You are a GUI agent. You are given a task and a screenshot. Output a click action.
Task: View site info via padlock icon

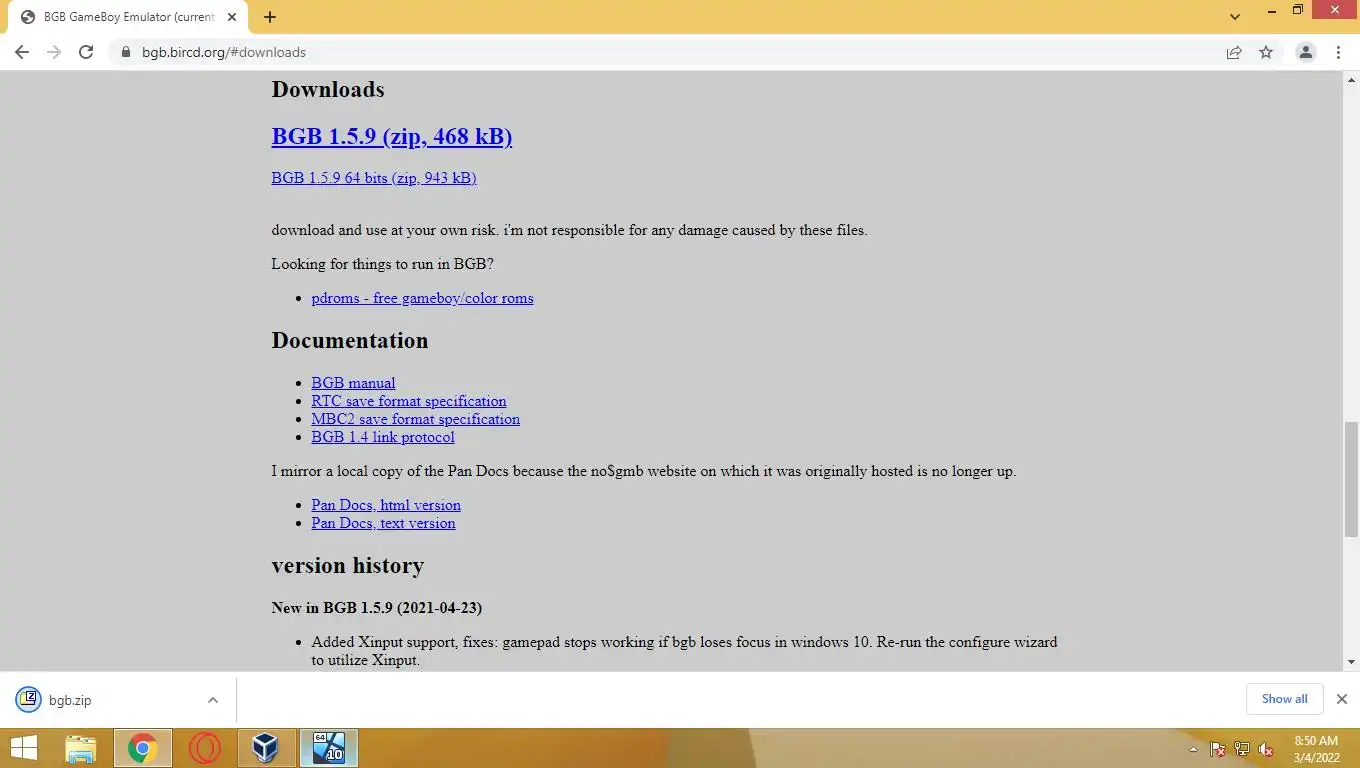click(126, 52)
